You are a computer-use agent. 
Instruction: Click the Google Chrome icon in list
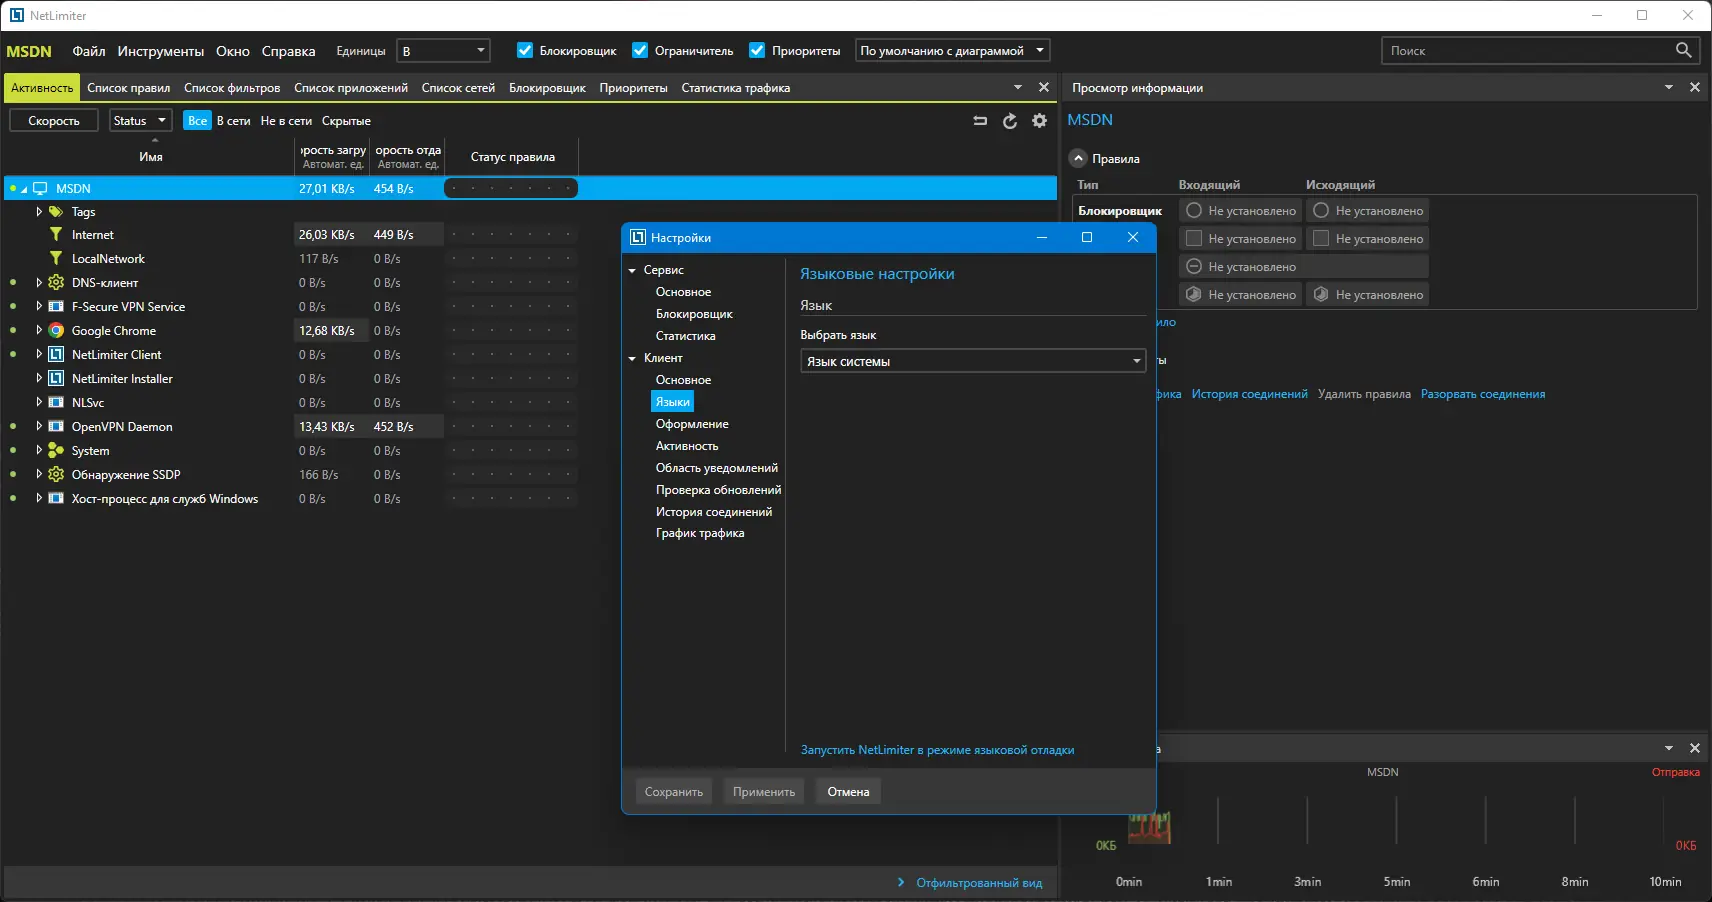coord(56,331)
